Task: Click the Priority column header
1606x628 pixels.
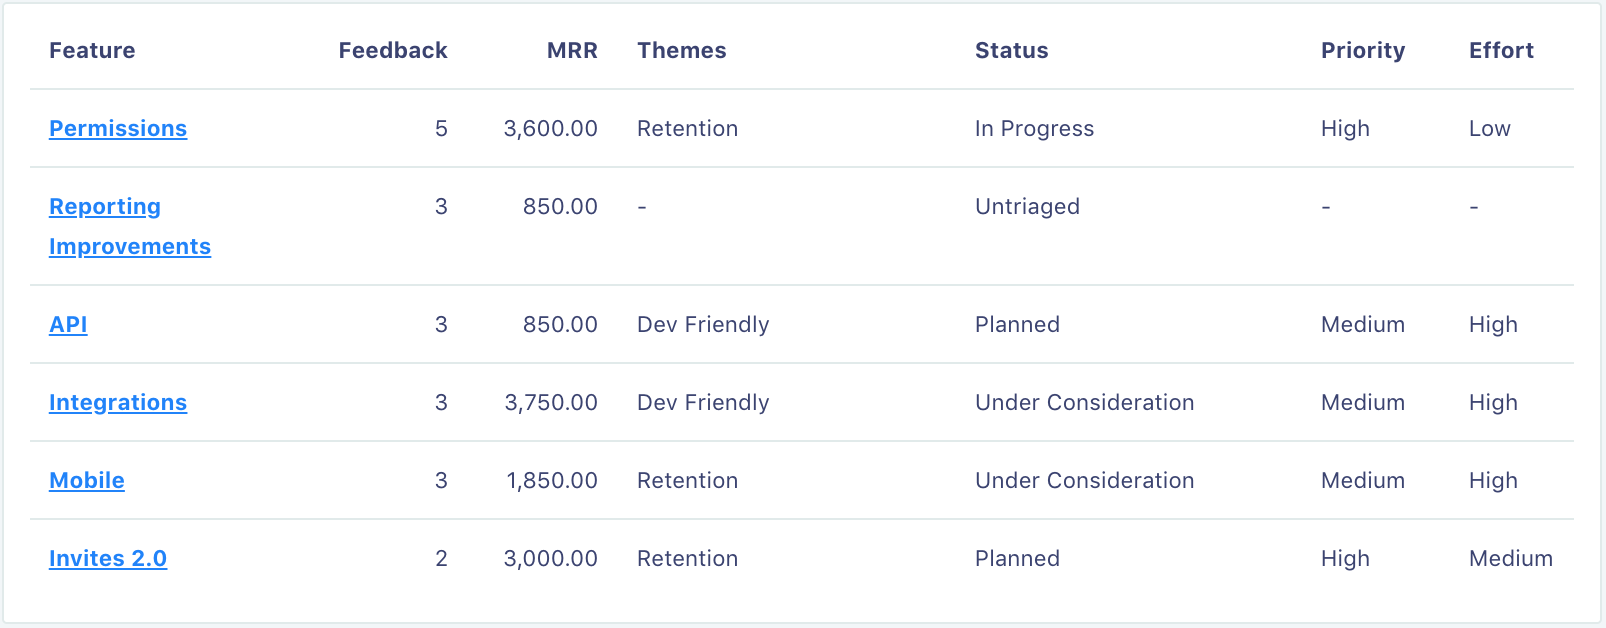Action: 1363,50
